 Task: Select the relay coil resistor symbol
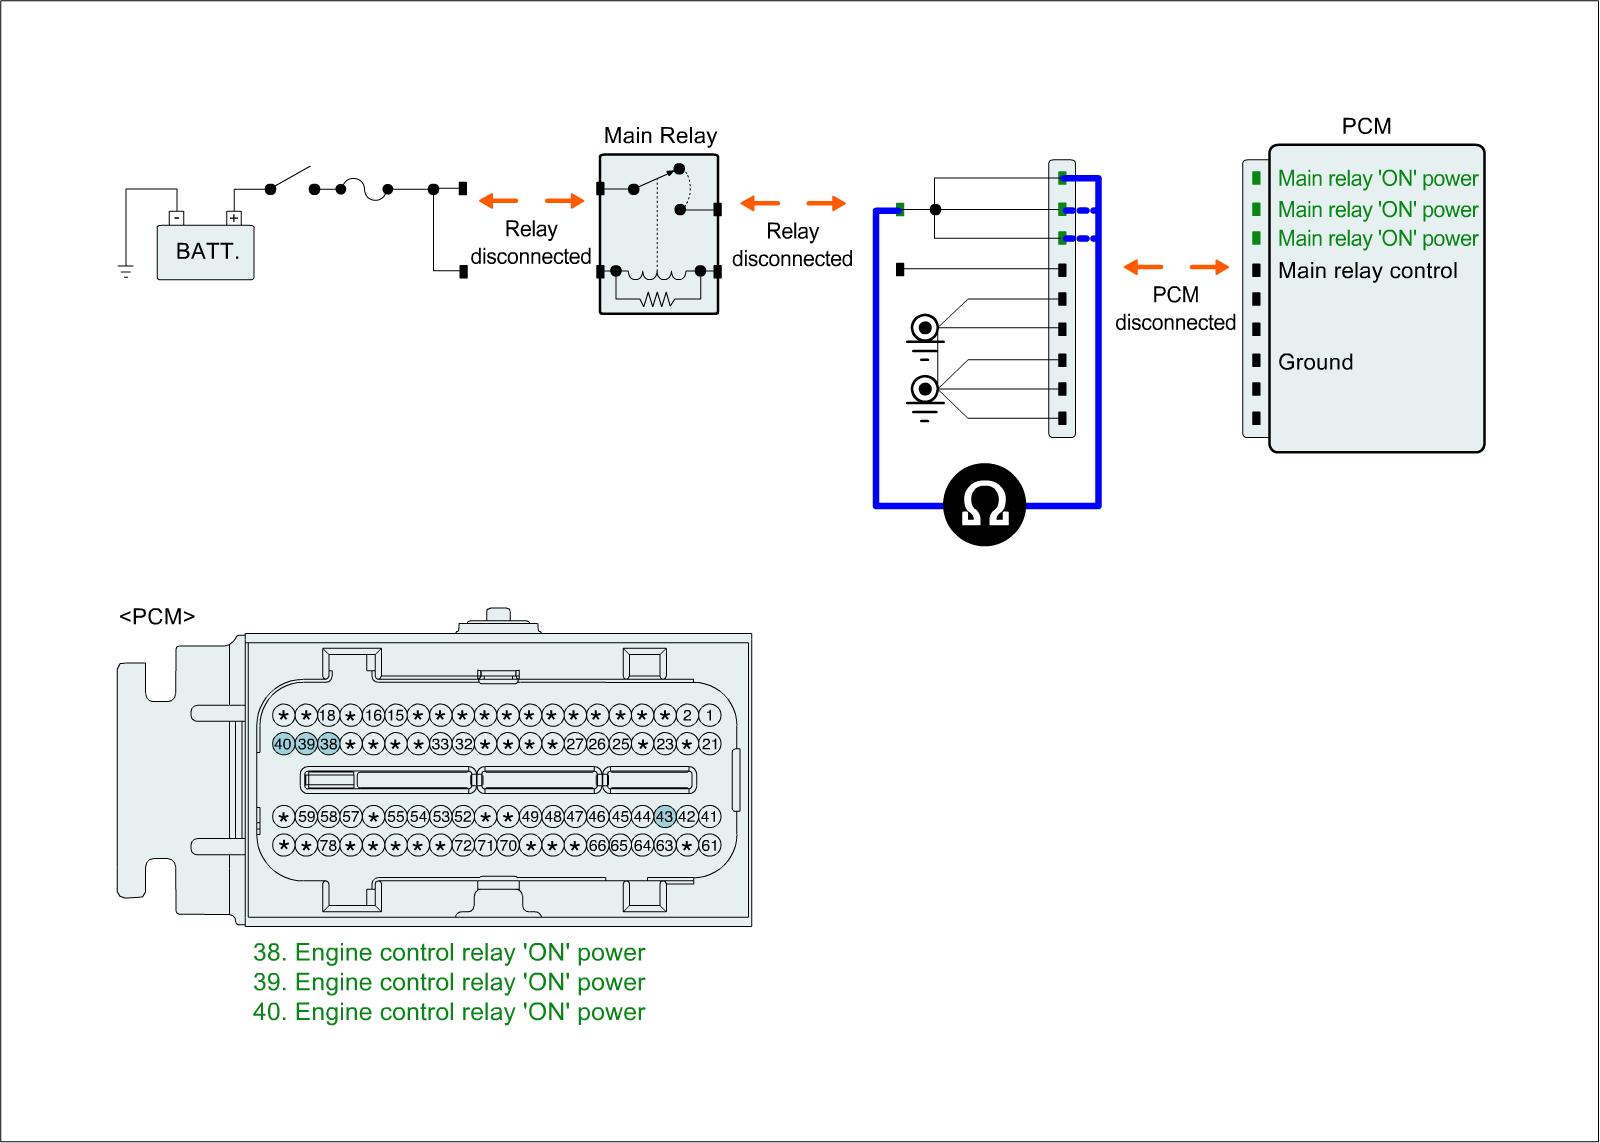point(657,298)
